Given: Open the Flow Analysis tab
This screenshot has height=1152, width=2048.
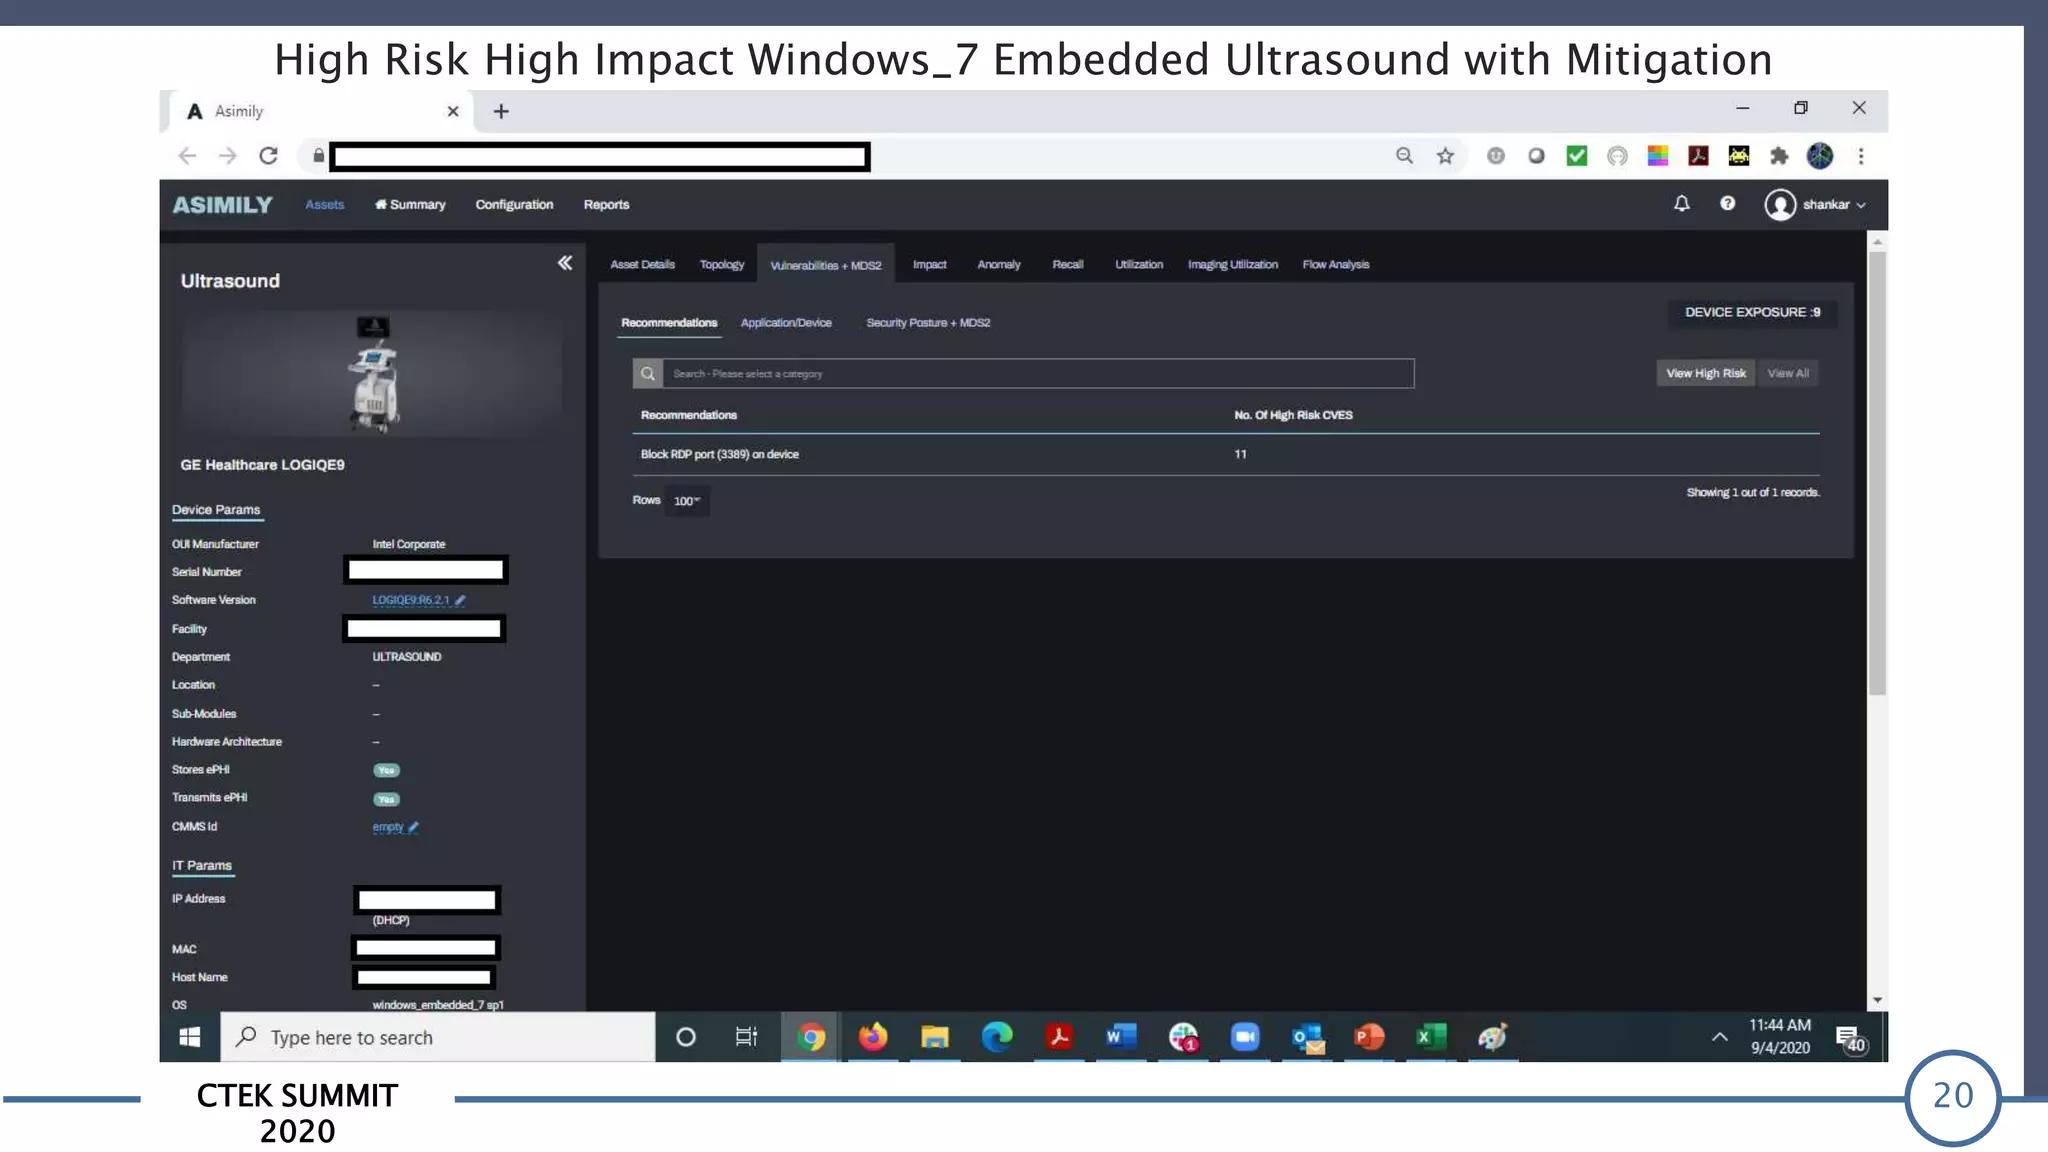Looking at the screenshot, I should (x=1336, y=265).
